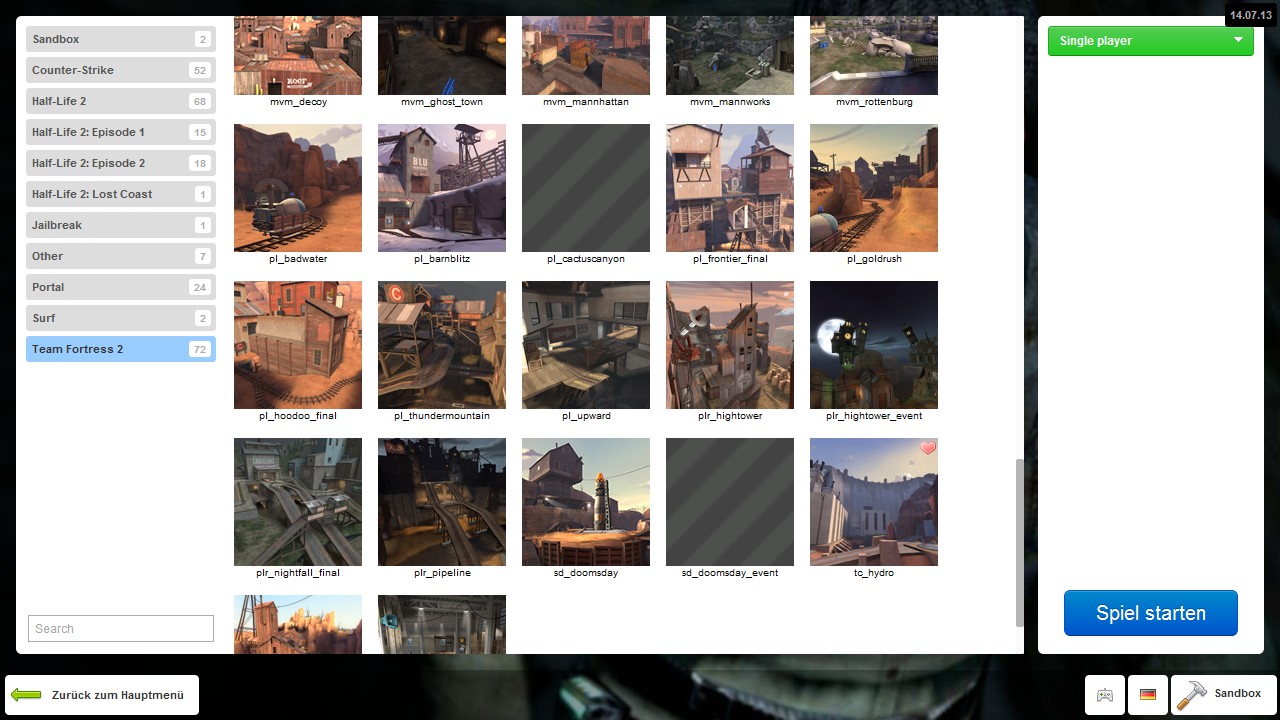This screenshot has height=720, width=1280.
Task: Toggle favorite heart on tc_hydro map
Action: point(928,448)
